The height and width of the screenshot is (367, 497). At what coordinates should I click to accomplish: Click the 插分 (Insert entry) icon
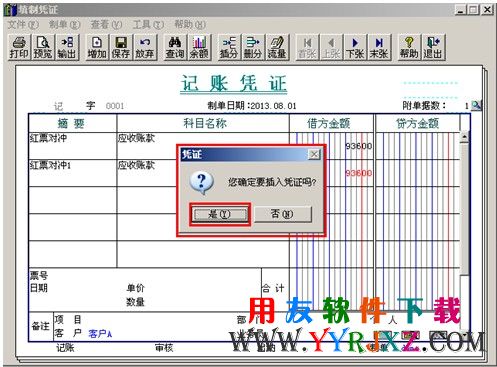pyautogui.click(x=229, y=48)
